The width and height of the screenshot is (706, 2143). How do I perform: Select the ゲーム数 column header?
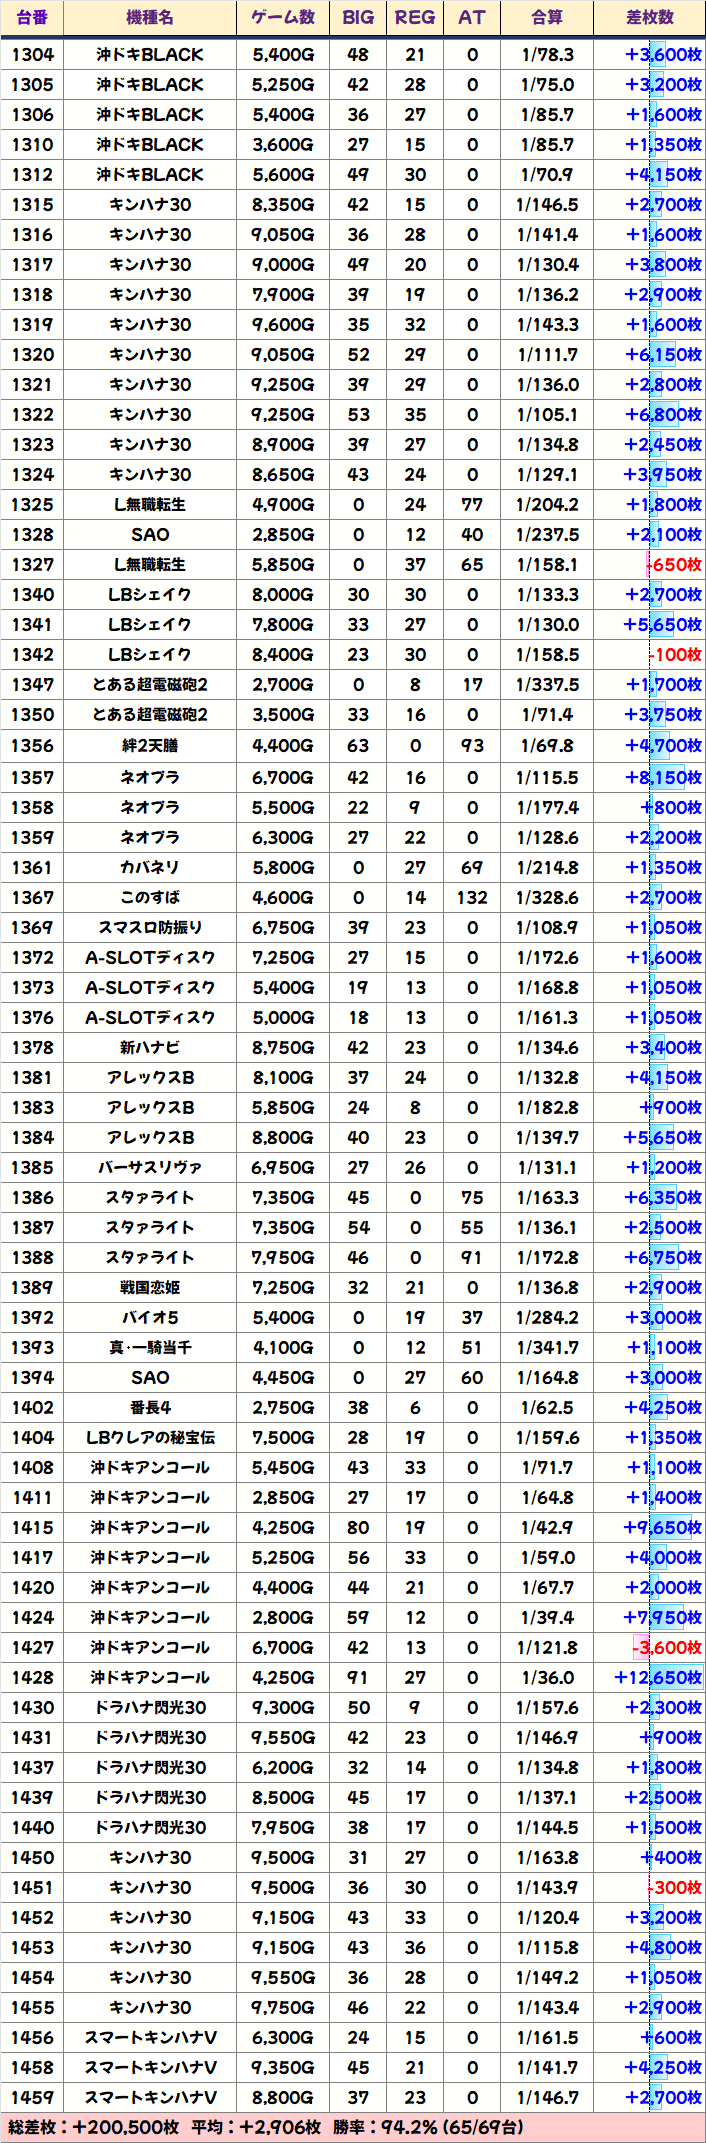coord(283,17)
